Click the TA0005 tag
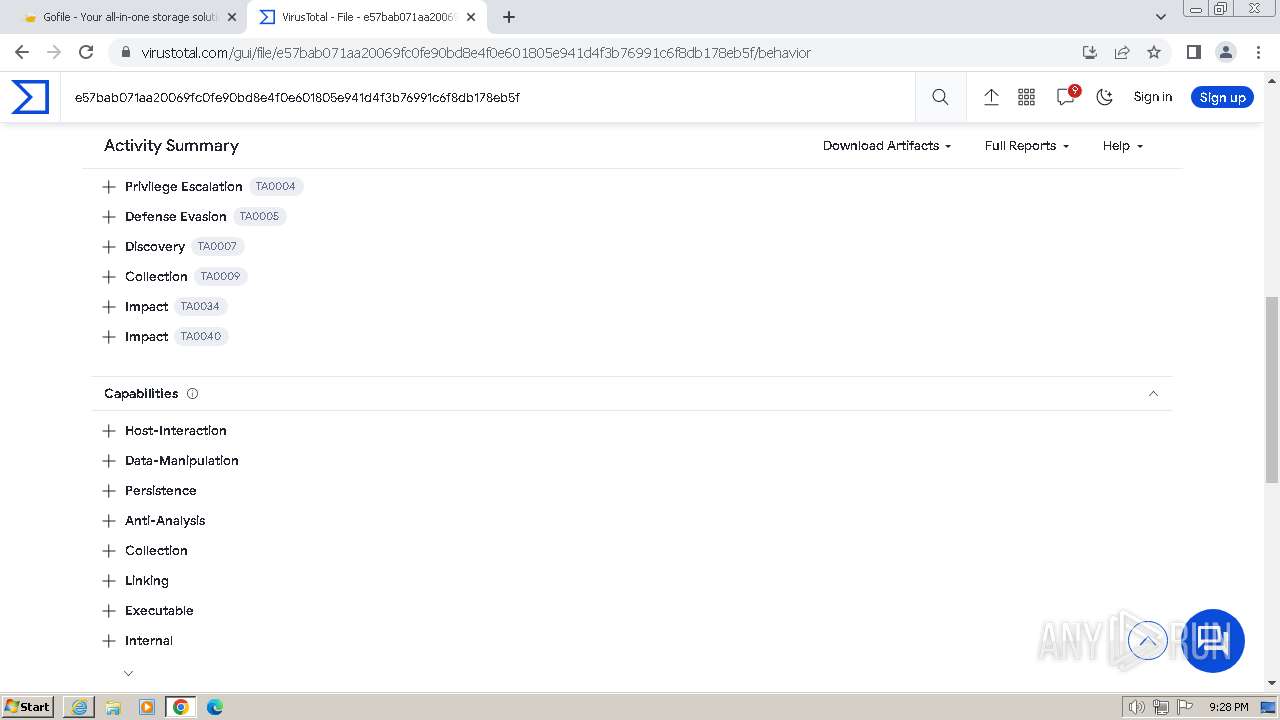The image size is (1280, 720). point(259,216)
